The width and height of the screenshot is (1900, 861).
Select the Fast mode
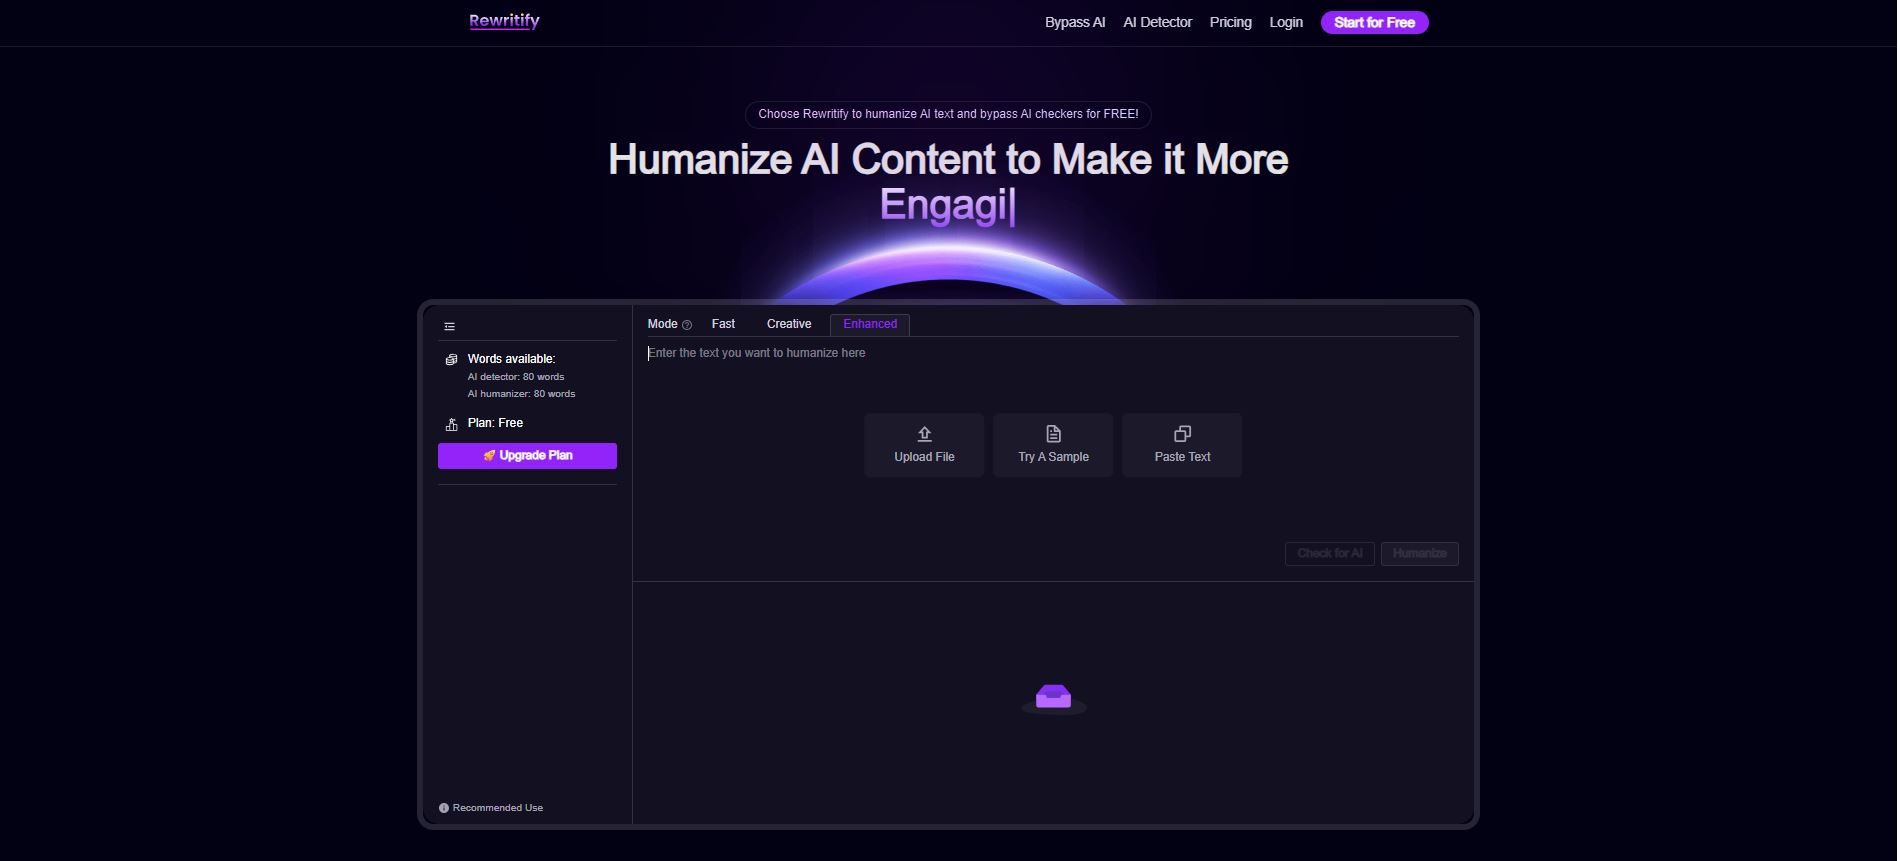click(x=723, y=324)
